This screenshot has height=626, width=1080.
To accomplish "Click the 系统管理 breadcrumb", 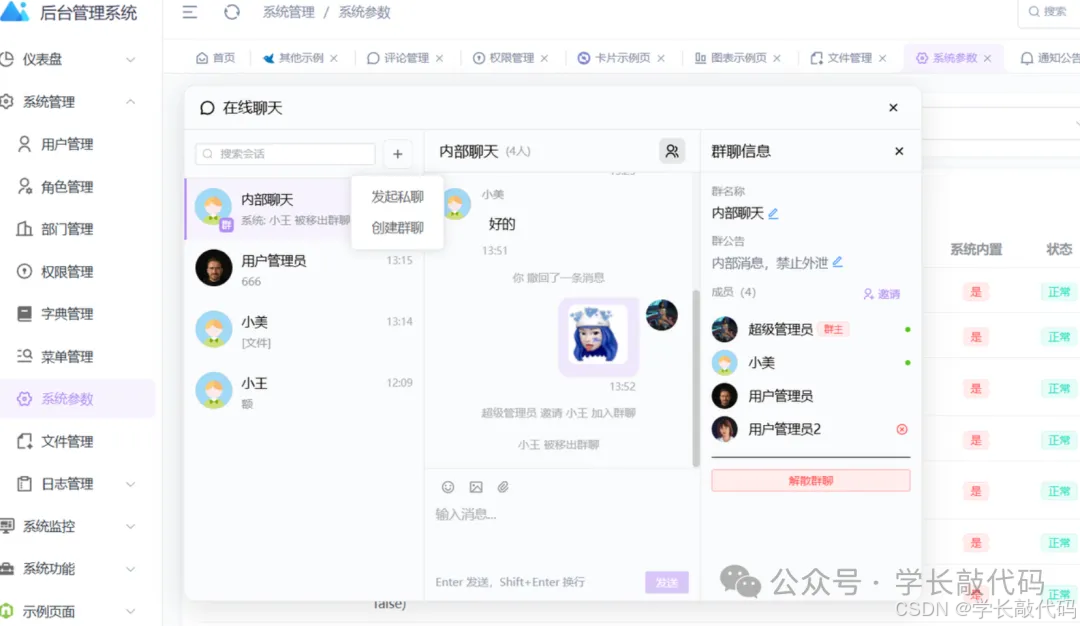I will coord(289,12).
